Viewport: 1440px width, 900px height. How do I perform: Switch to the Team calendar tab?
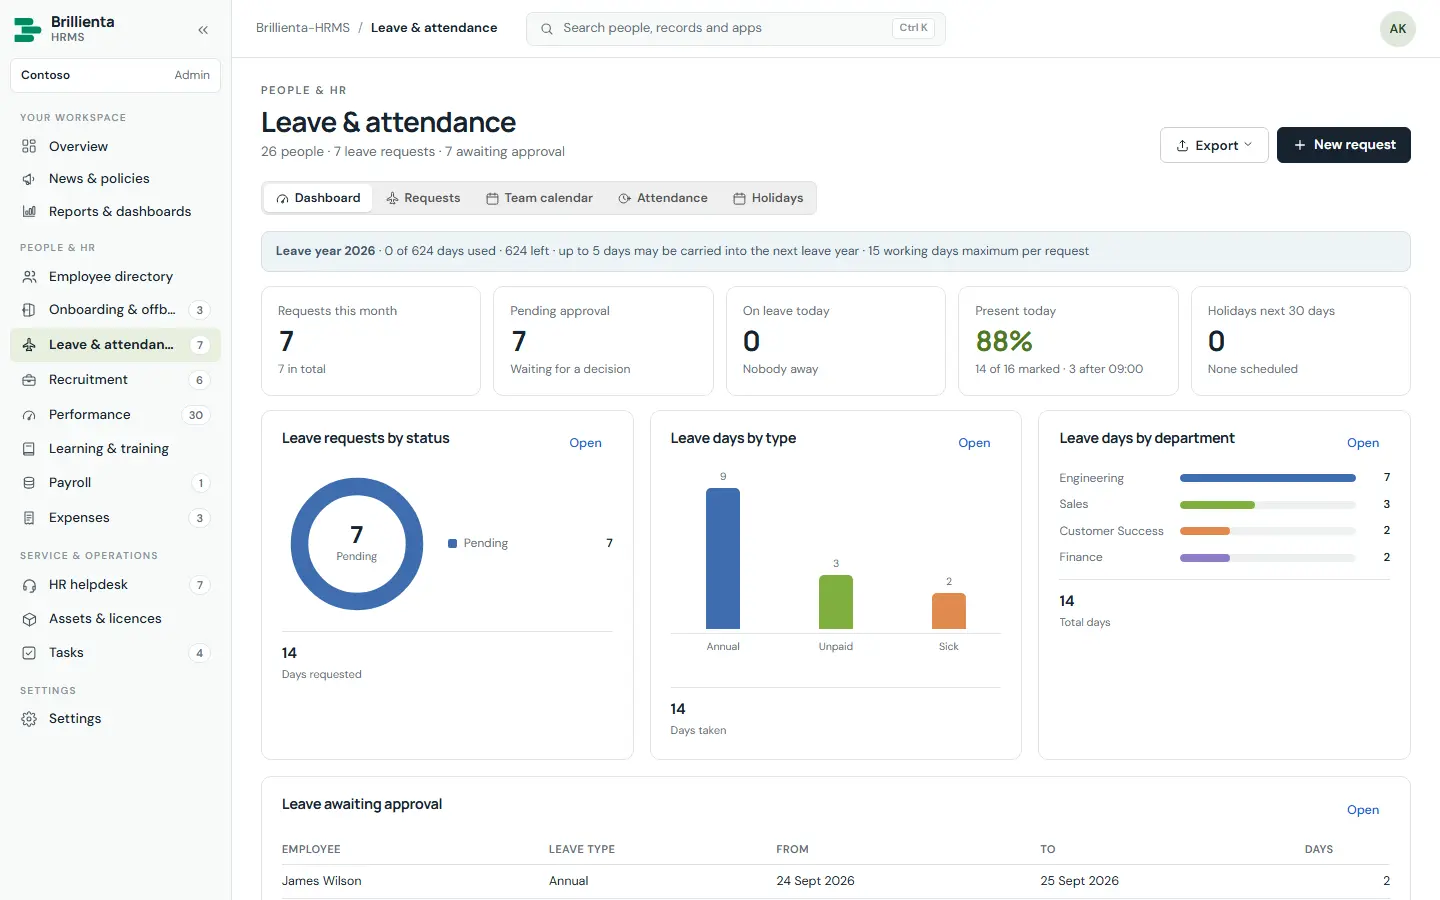[539, 198]
